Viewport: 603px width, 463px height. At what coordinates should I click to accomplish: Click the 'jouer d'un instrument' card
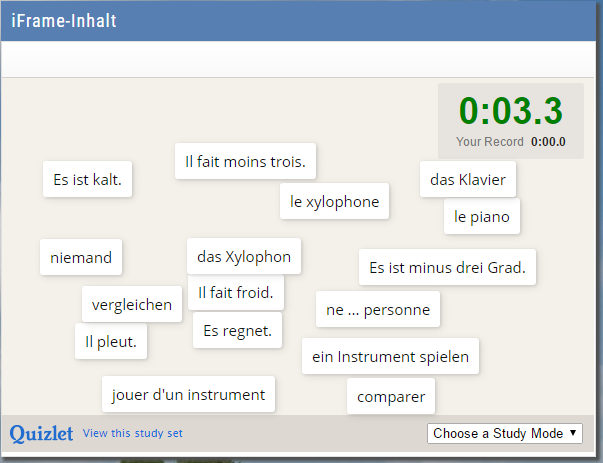(x=188, y=394)
